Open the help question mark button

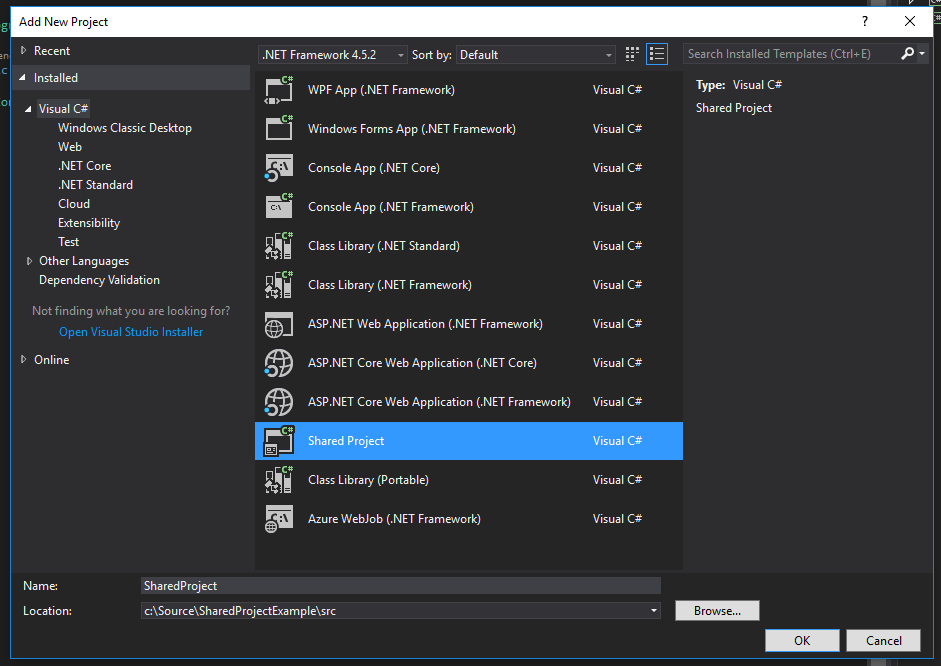coord(865,22)
